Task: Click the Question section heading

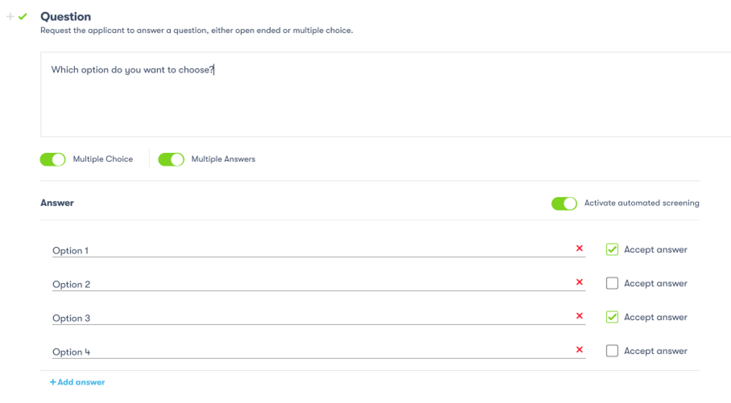Action: [66, 17]
